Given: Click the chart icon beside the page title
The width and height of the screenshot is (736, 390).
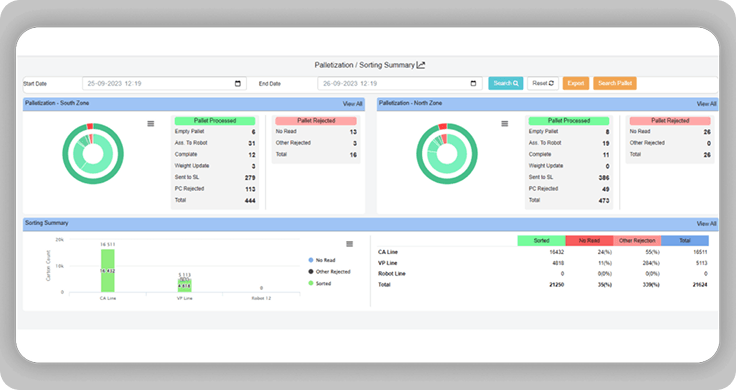Looking at the screenshot, I should tap(421, 65).
